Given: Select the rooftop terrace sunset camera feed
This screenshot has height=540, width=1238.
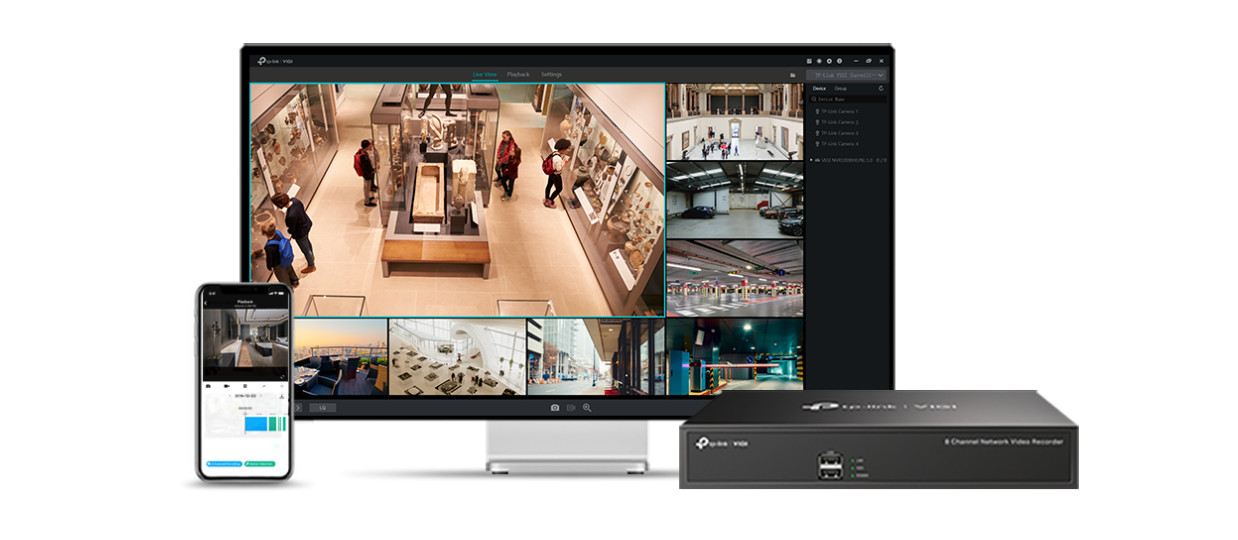Looking at the screenshot, I should pyautogui.click(x=338, y=357).
